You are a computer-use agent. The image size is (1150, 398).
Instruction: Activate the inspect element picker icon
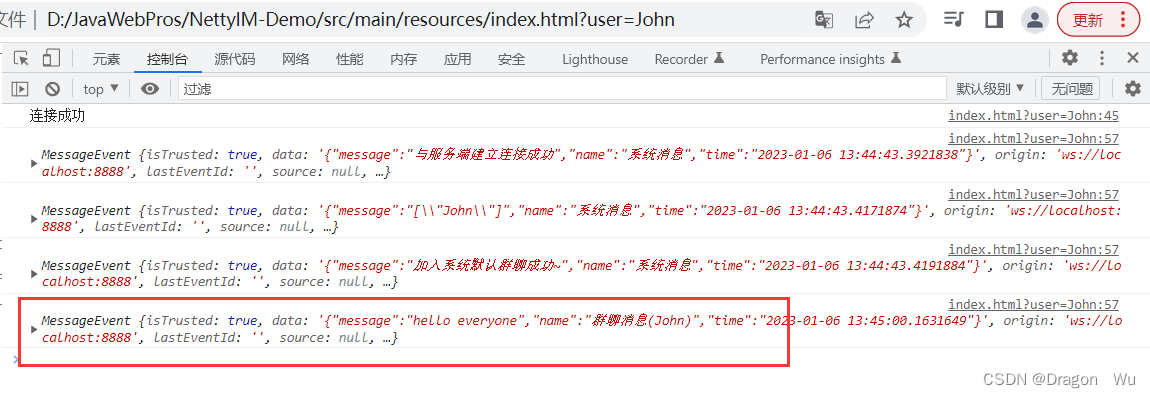click(x=22, y=59)
